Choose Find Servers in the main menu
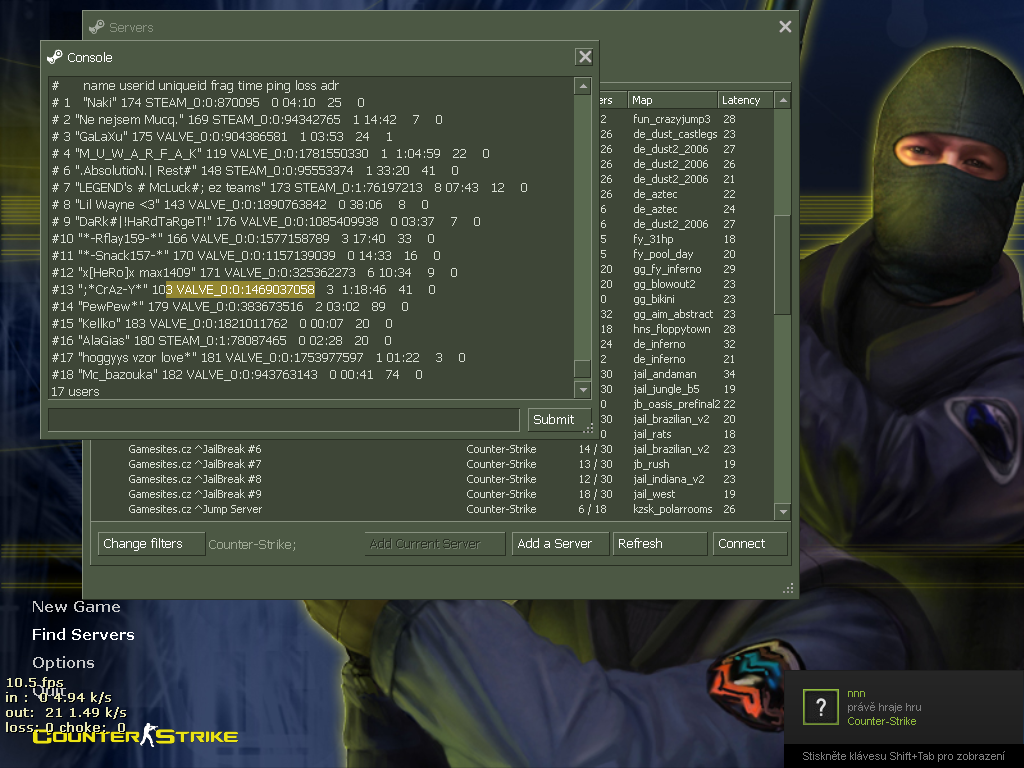 click(x=83, y=635)
